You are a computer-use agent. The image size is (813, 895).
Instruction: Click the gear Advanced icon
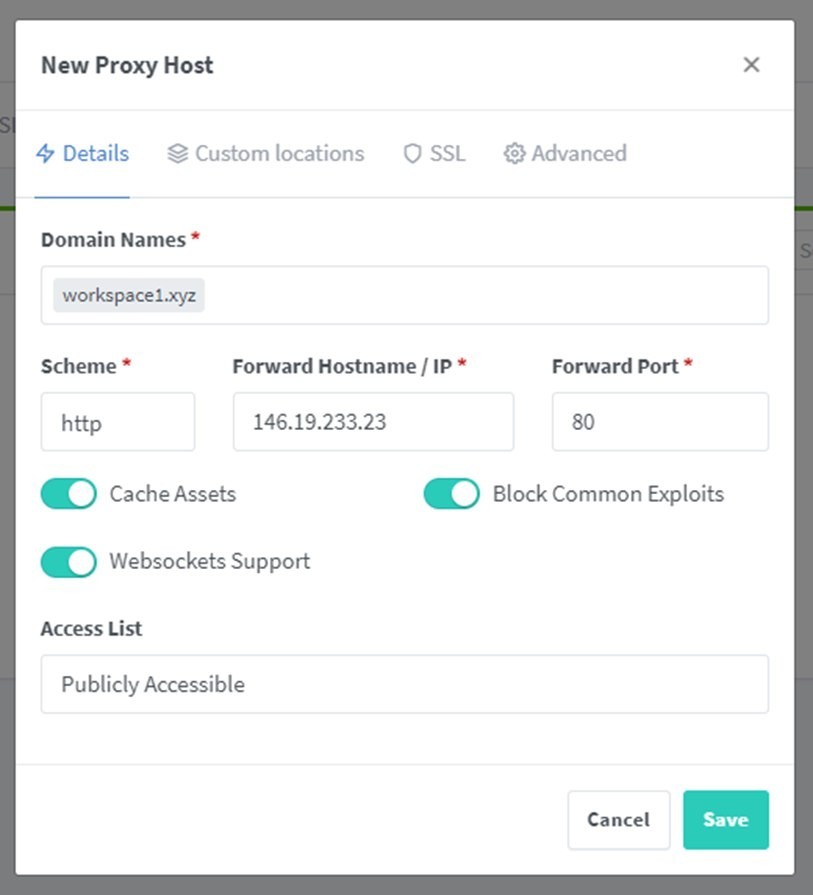514,154
